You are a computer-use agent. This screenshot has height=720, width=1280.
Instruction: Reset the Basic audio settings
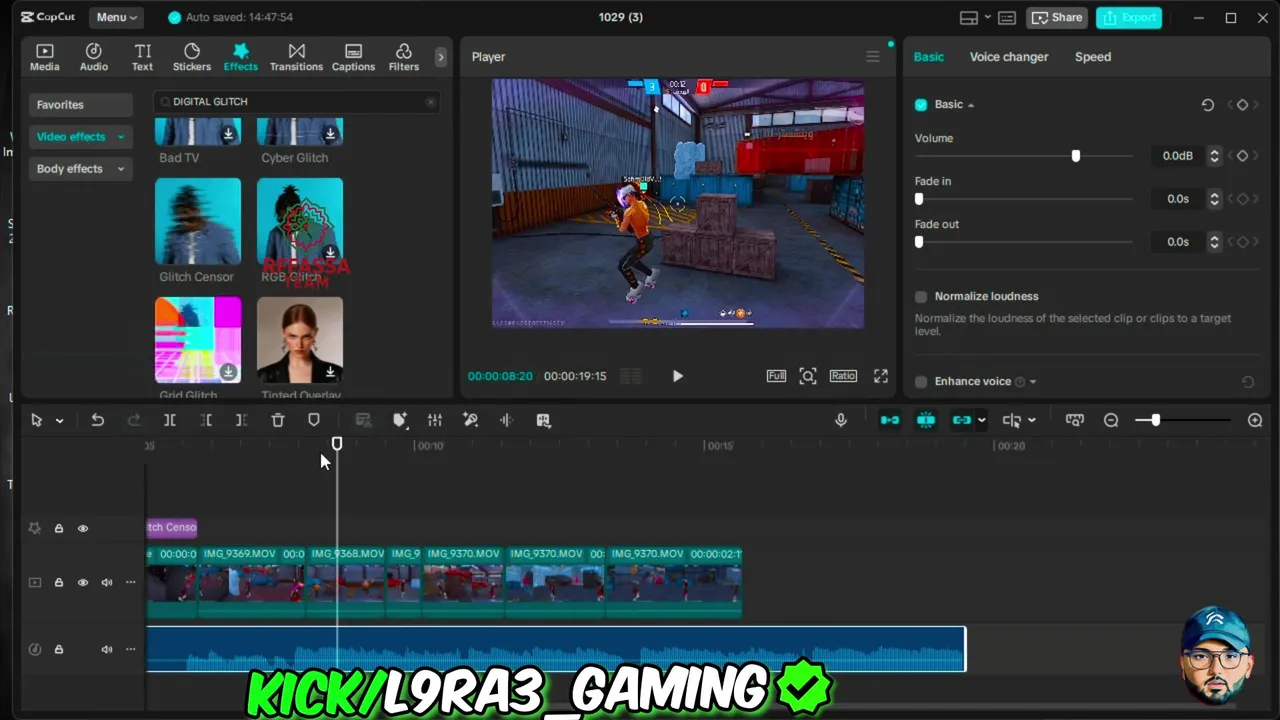[x=1208, y=105]
